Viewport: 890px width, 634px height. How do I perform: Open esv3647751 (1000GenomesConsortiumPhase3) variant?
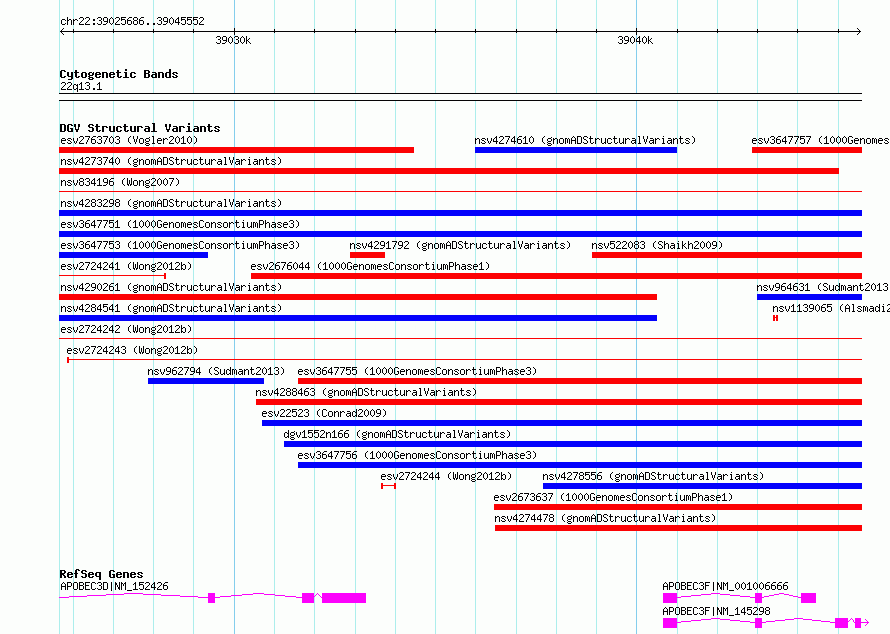point(180,224)
